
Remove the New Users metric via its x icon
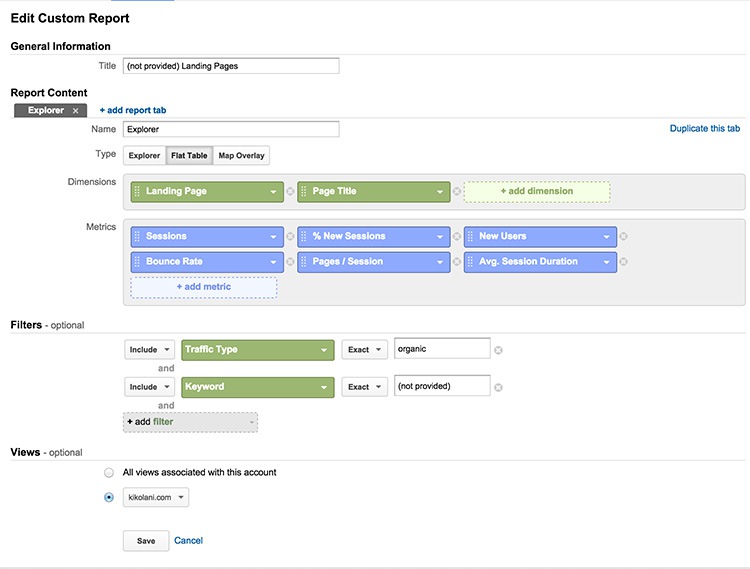click(x=623, y=236)
